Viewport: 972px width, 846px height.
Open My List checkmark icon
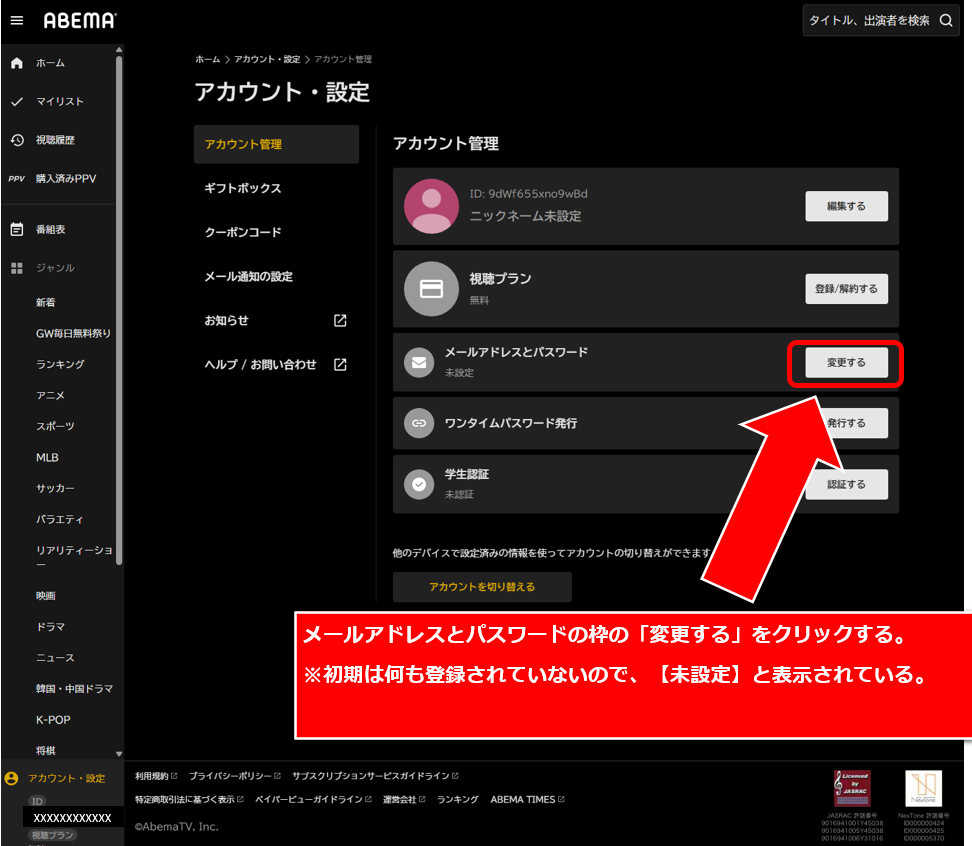point(16,102)
